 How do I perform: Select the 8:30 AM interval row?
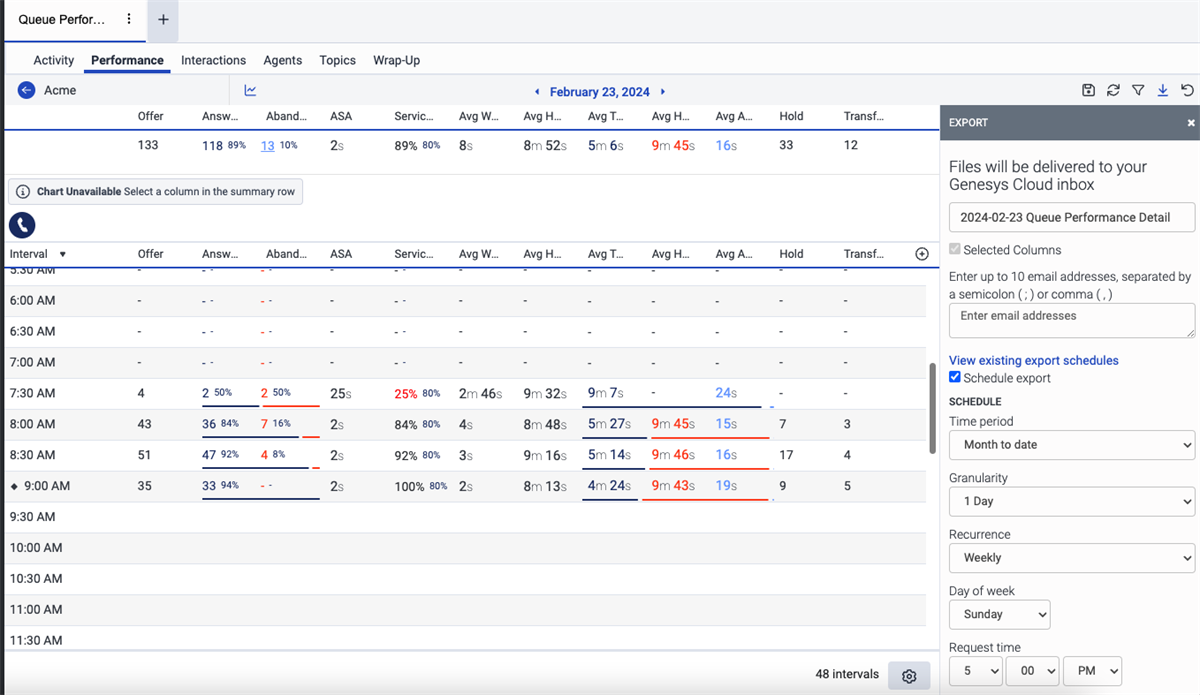click(x=465, y=455)
